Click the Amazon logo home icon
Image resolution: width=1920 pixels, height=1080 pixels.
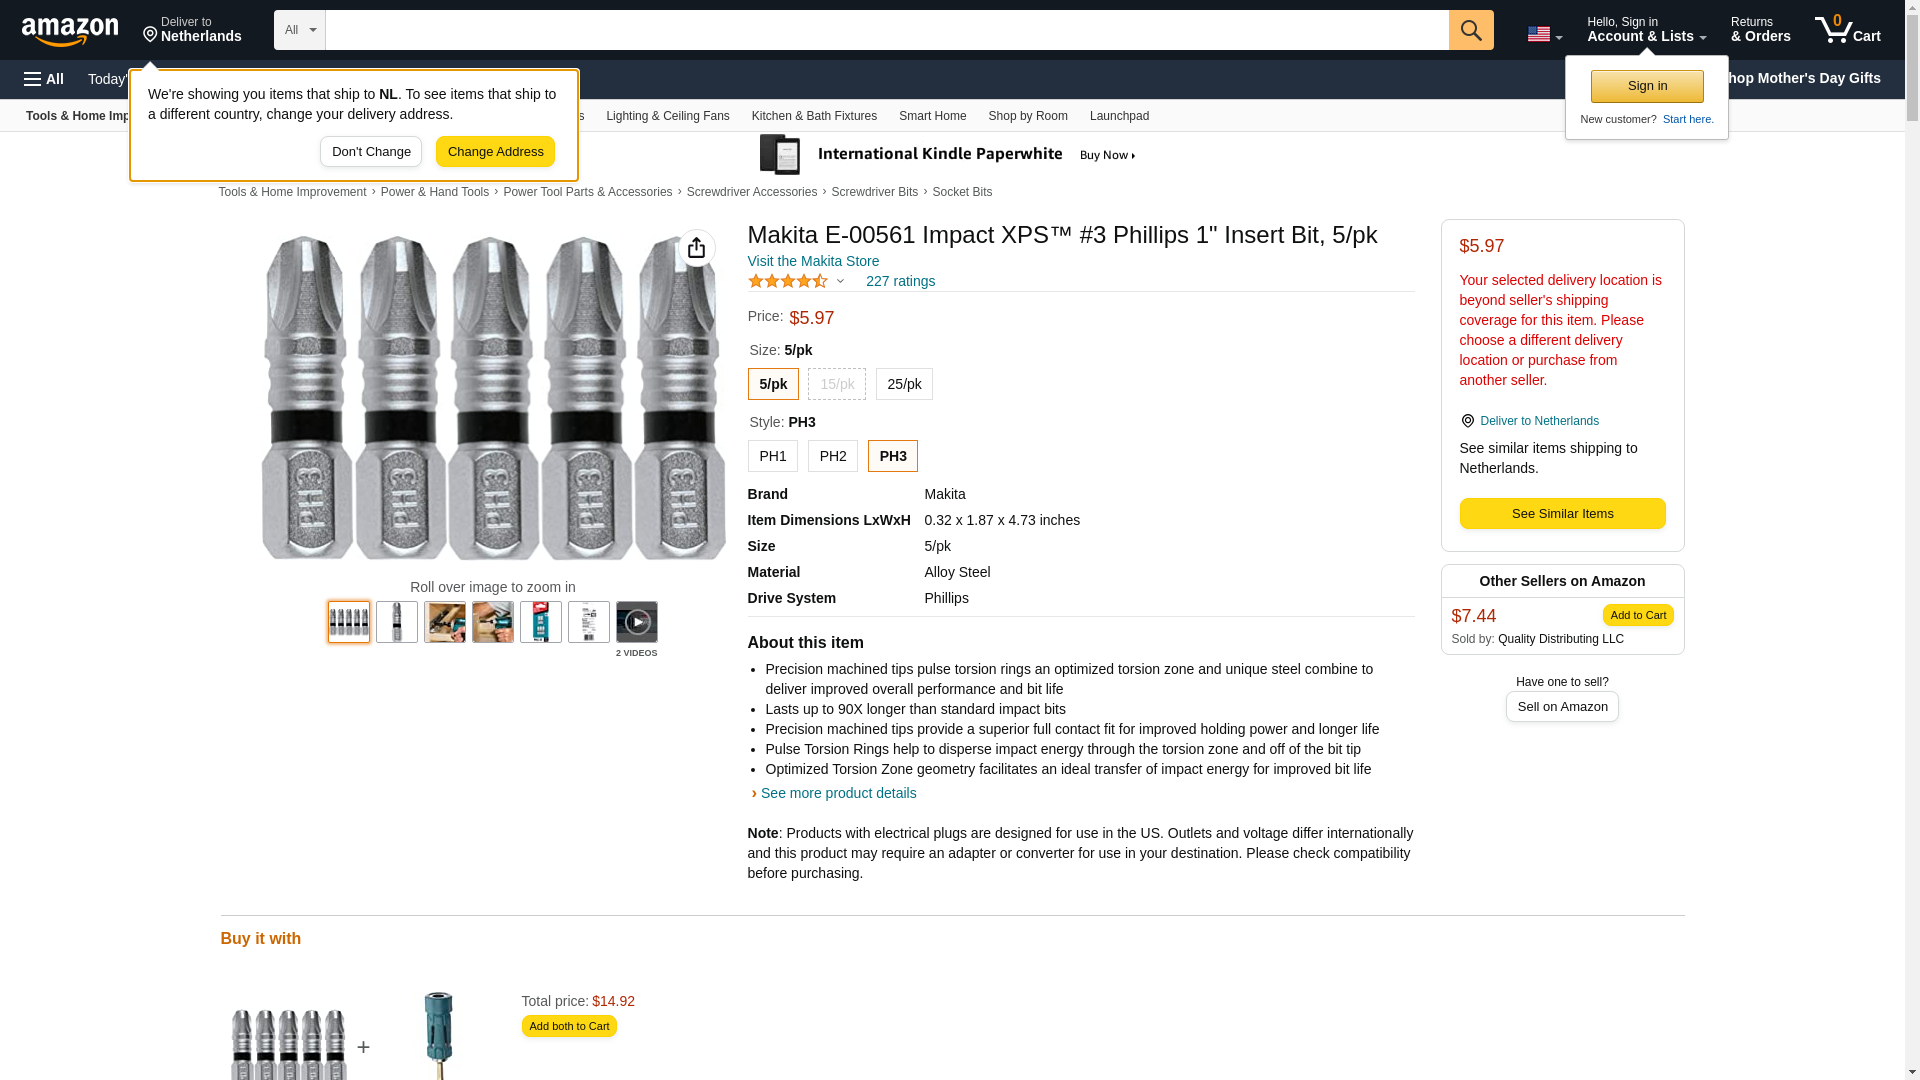pos(70,31)
